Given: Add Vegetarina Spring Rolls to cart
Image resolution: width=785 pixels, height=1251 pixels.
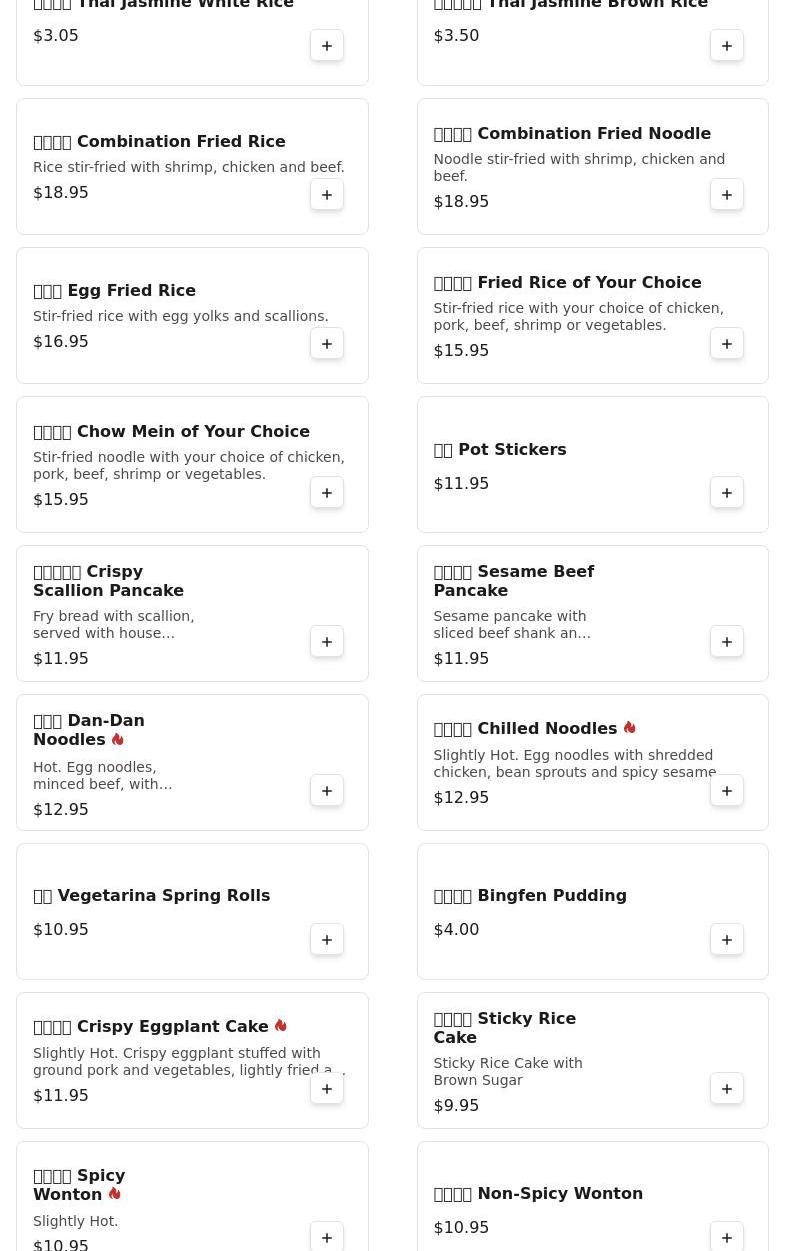Looking at the screenshot, I should click(x=327, y=940).
